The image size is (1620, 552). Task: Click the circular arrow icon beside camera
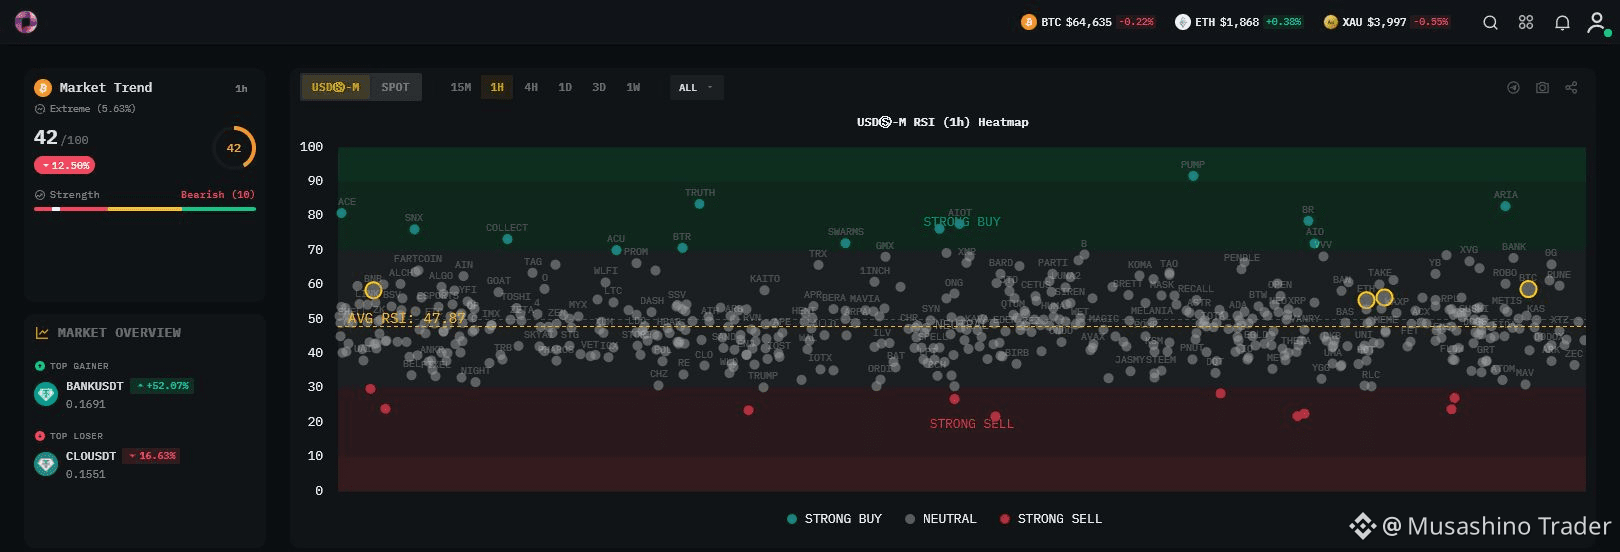coord(1513,88)
